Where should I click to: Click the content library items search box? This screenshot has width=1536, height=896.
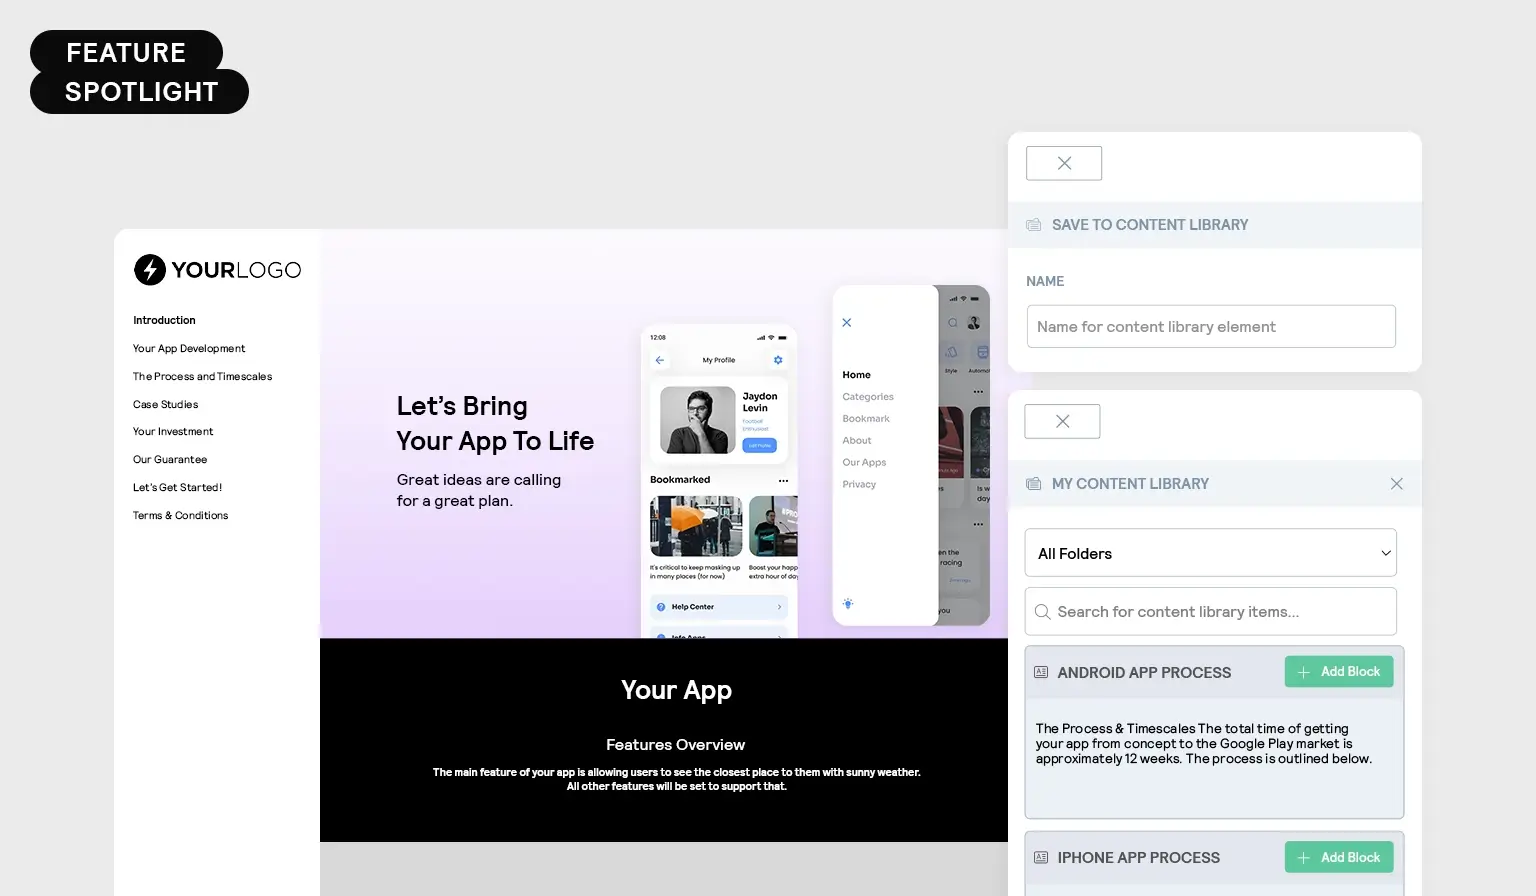1210,611
